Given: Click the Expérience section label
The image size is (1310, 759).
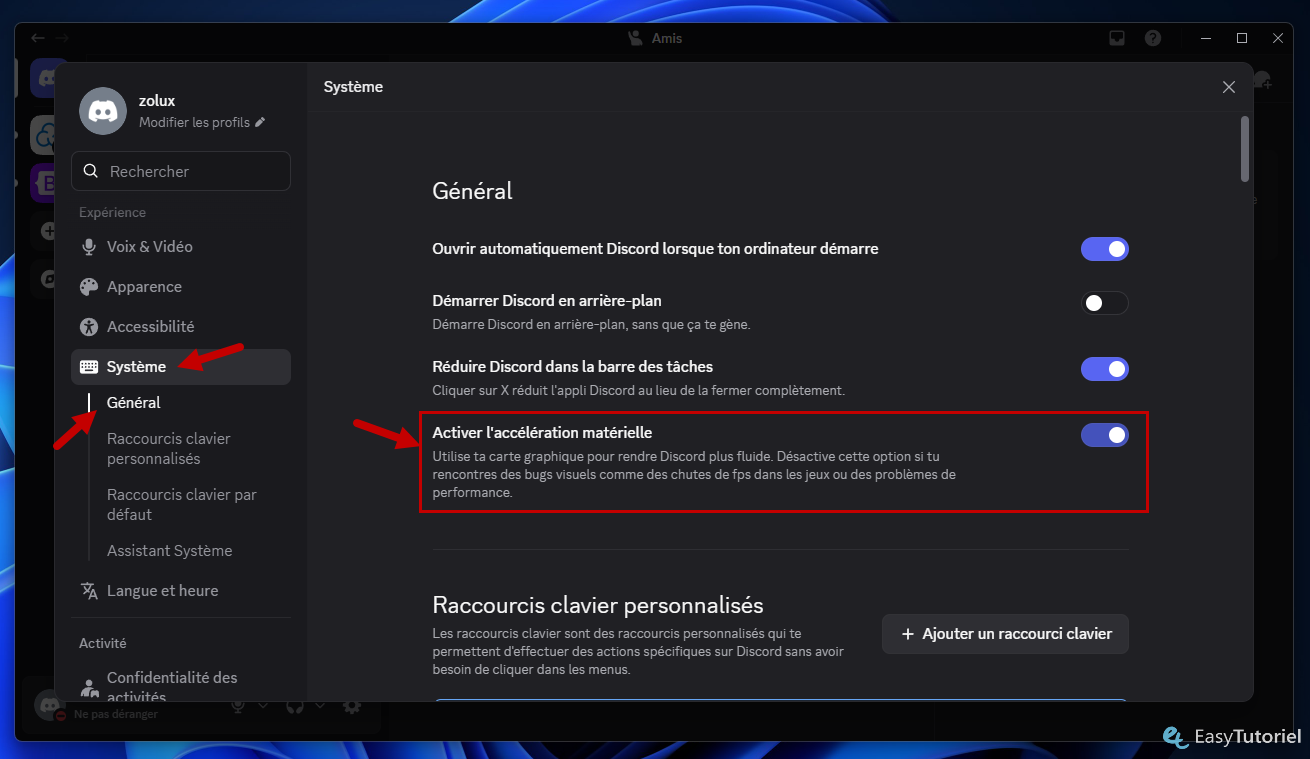Looking at the screenshot, I should pyautogui.click(x=112, y=213).
